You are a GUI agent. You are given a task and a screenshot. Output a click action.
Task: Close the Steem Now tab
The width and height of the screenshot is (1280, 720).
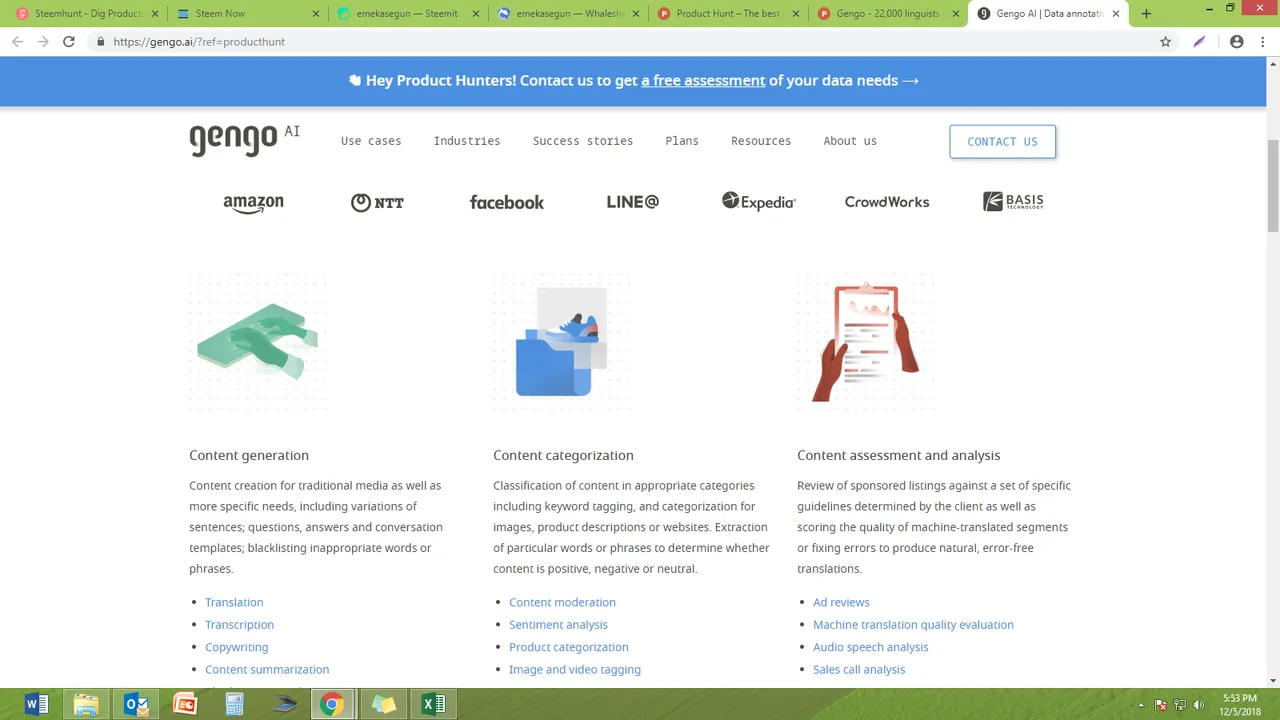[x=316, y=14]
